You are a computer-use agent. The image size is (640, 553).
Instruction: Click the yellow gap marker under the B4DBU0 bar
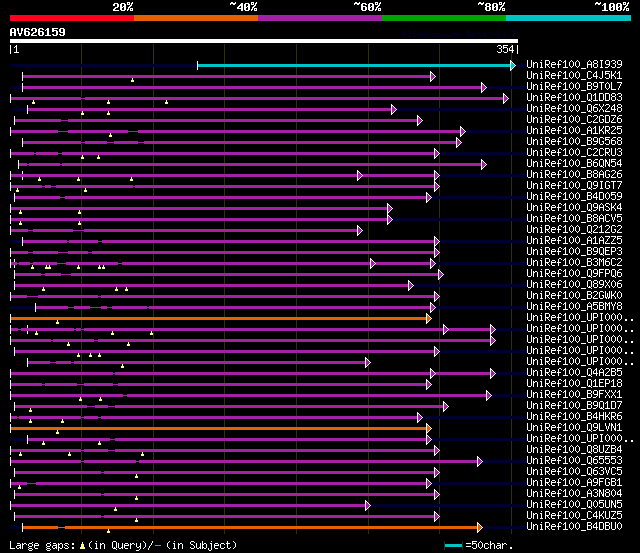click(x=108, y=531)
